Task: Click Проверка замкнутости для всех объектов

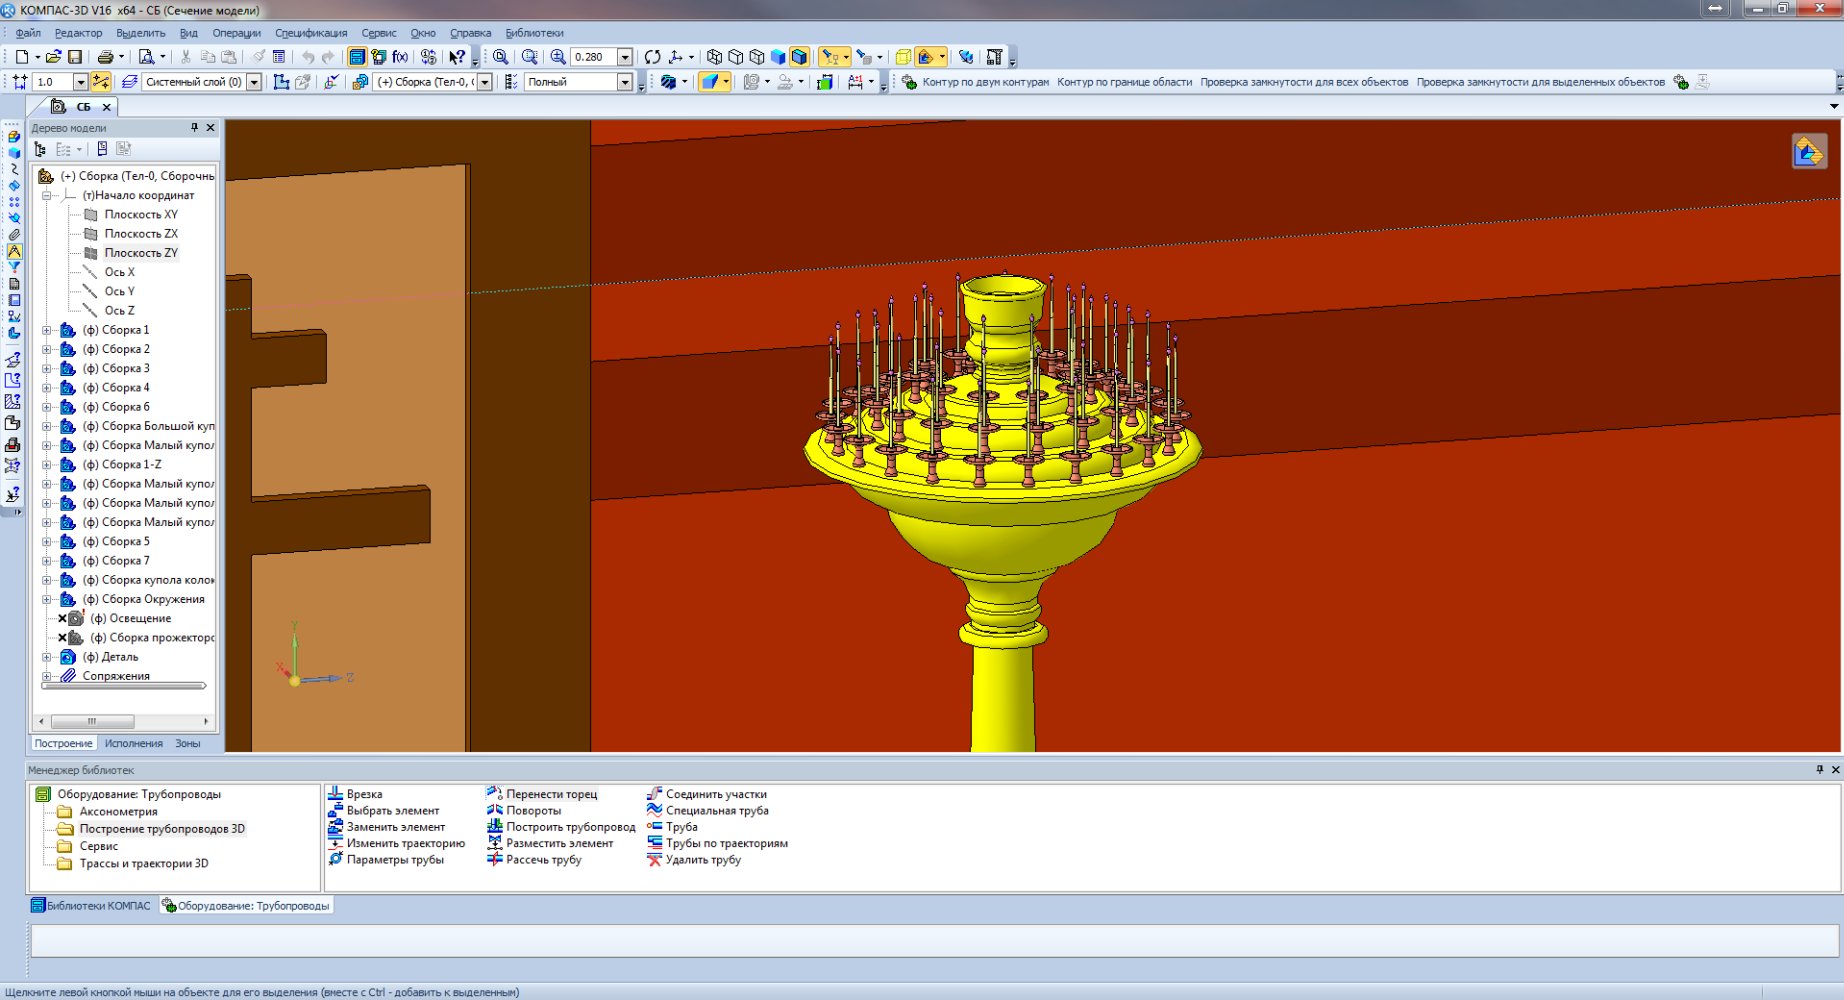Action: coord(1304,82)
